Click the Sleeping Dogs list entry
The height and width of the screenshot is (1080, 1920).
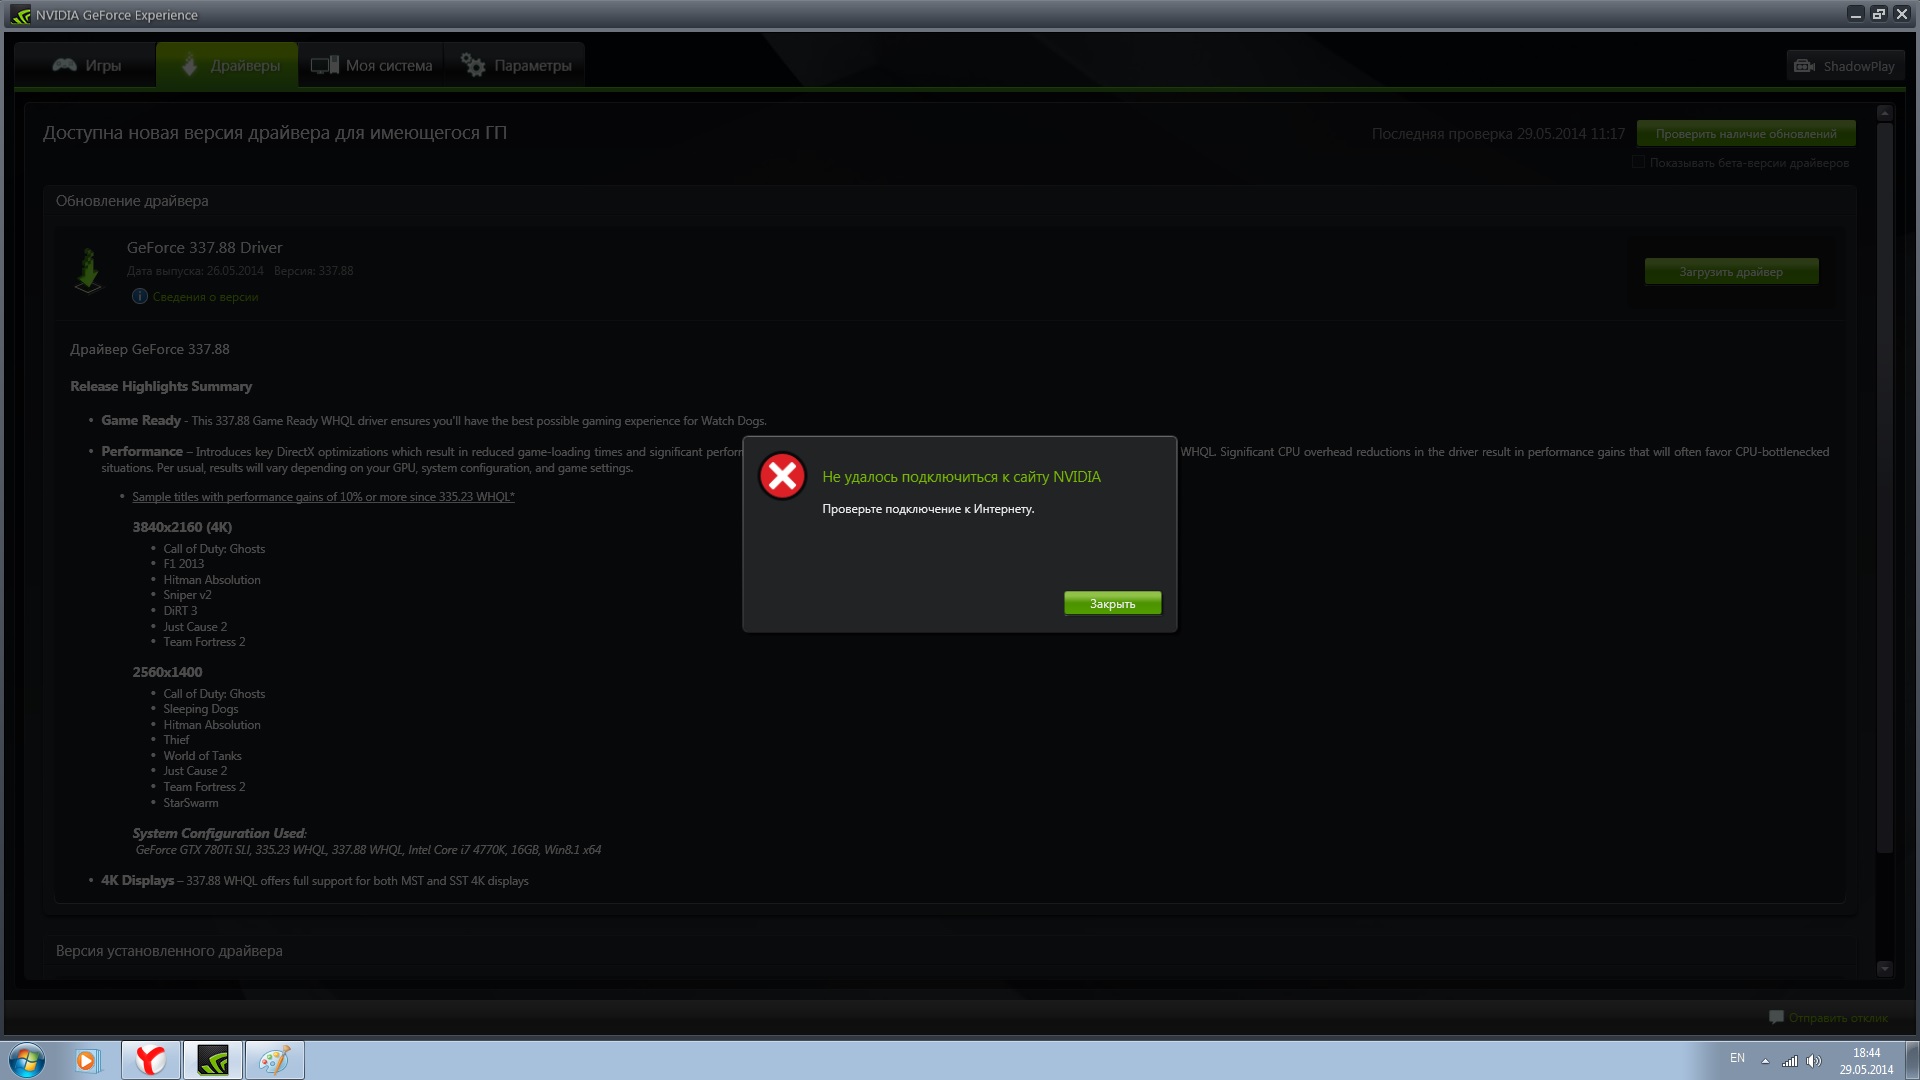pyautogui.click(x=201, y=709)
